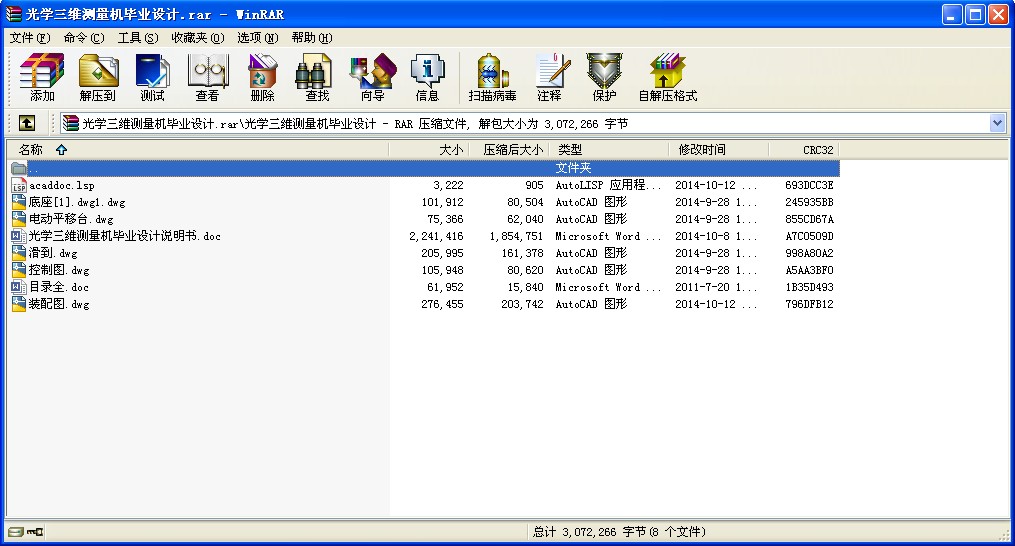Sort by the CRC32 column header
Screen dimensions: 1015x546
click(804, 150)
